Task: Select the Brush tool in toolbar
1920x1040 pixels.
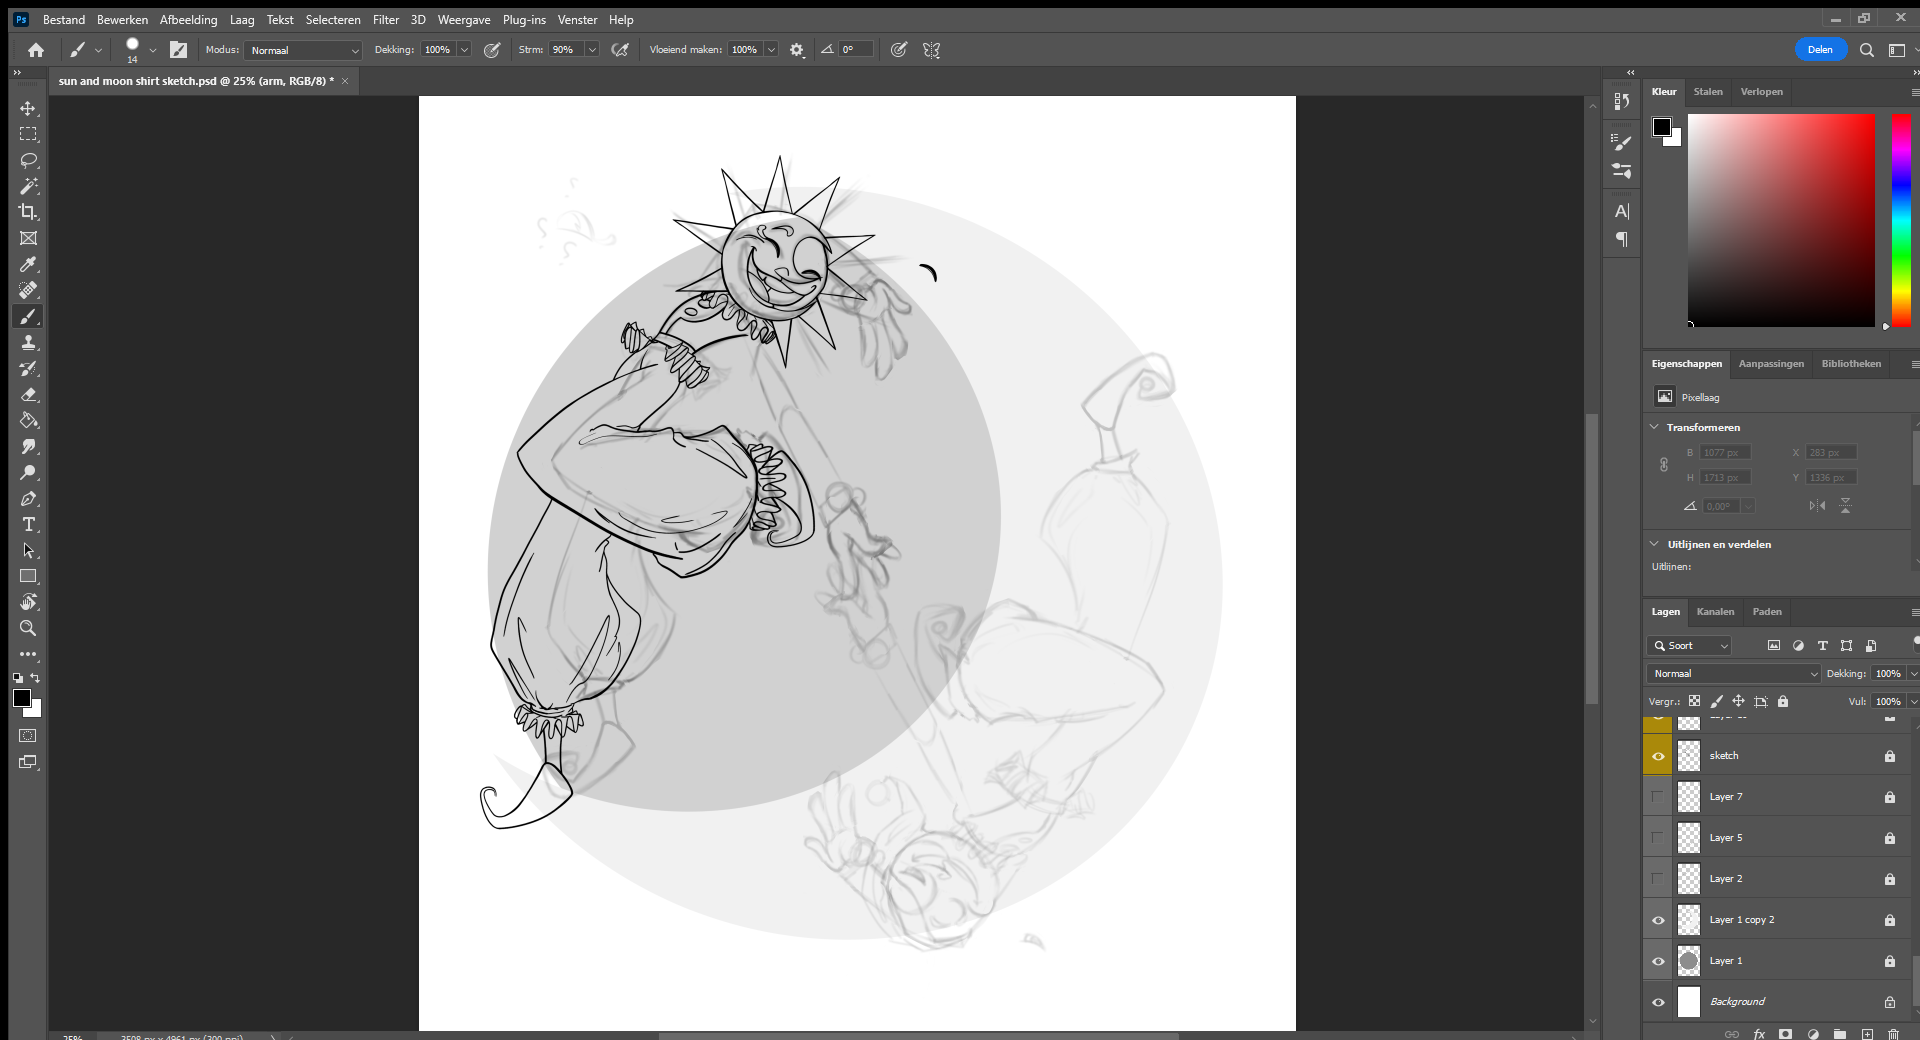Action: 28,316
